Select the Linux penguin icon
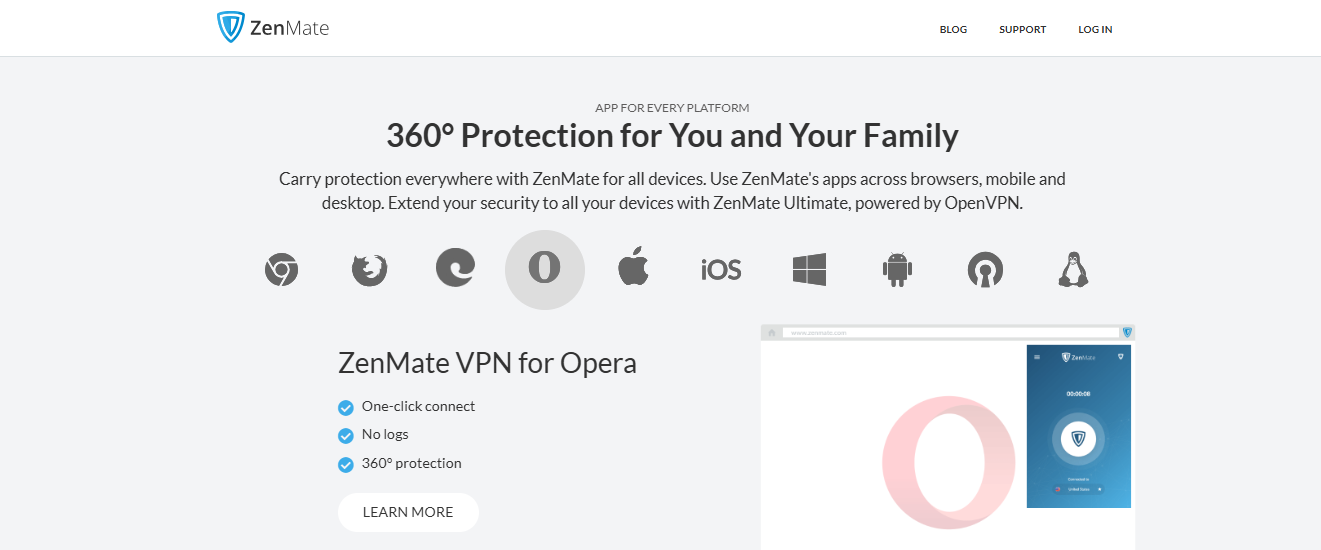 [x=1073, y=269]
